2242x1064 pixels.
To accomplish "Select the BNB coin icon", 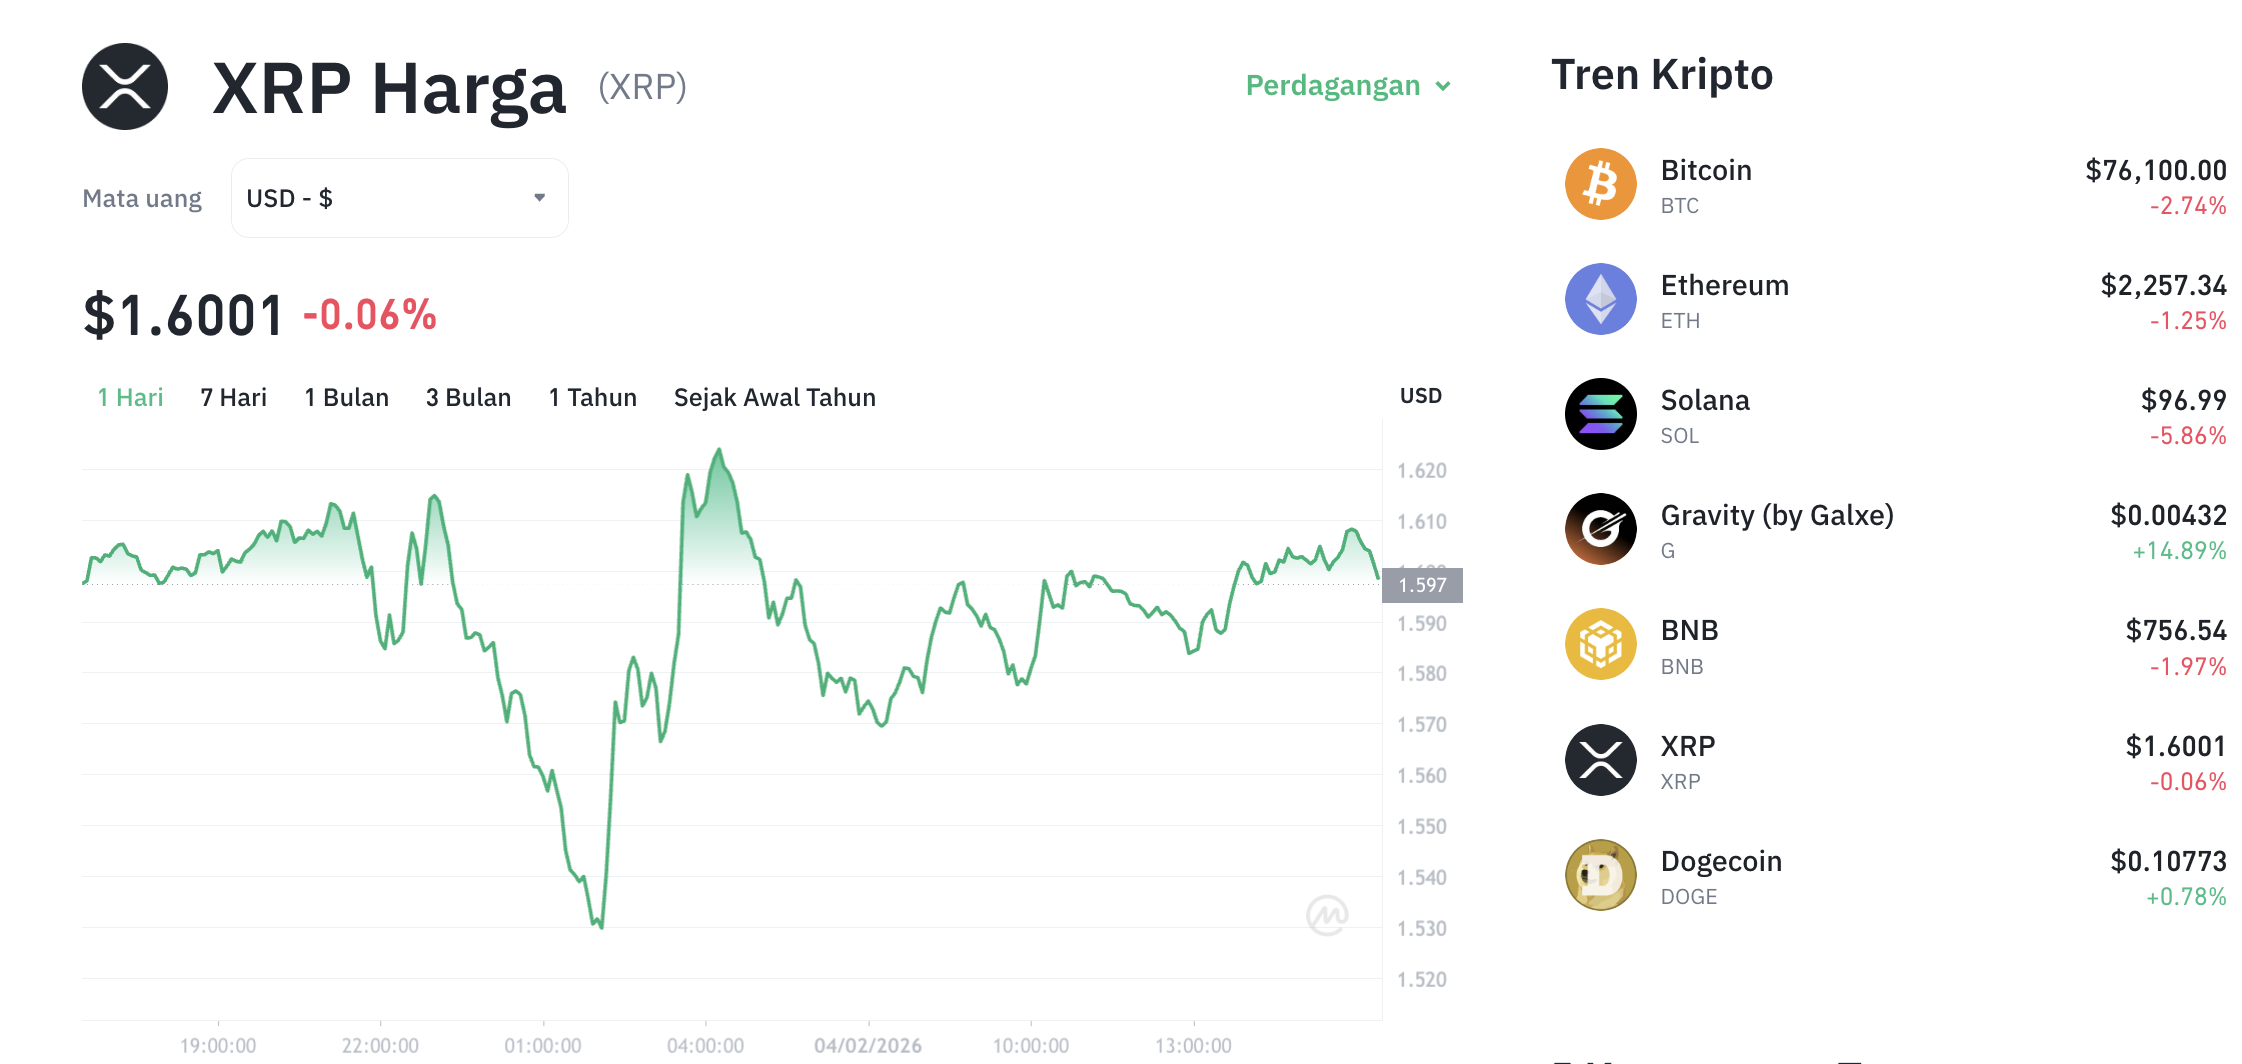I will [x=1599, y=644].
